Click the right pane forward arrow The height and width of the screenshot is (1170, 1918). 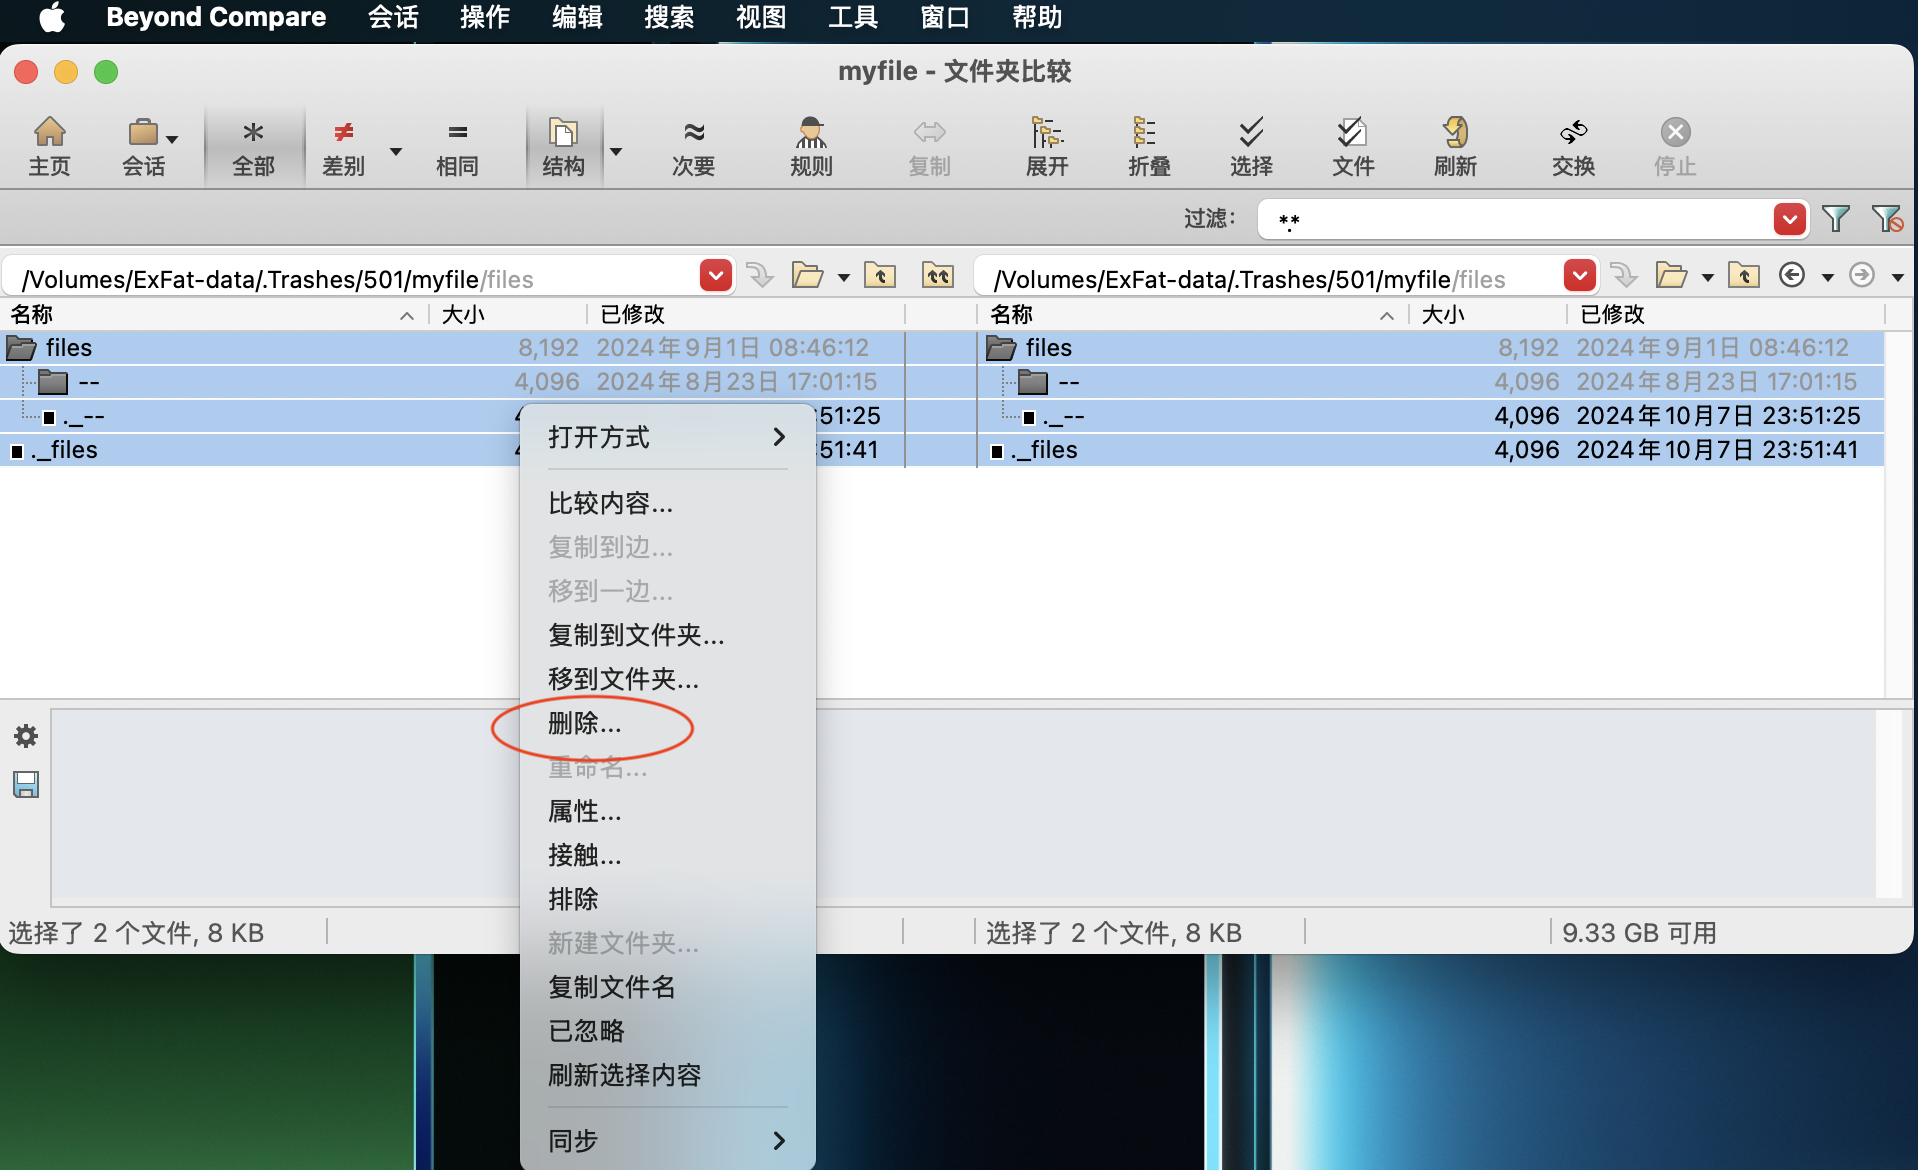click(1862, 275)
